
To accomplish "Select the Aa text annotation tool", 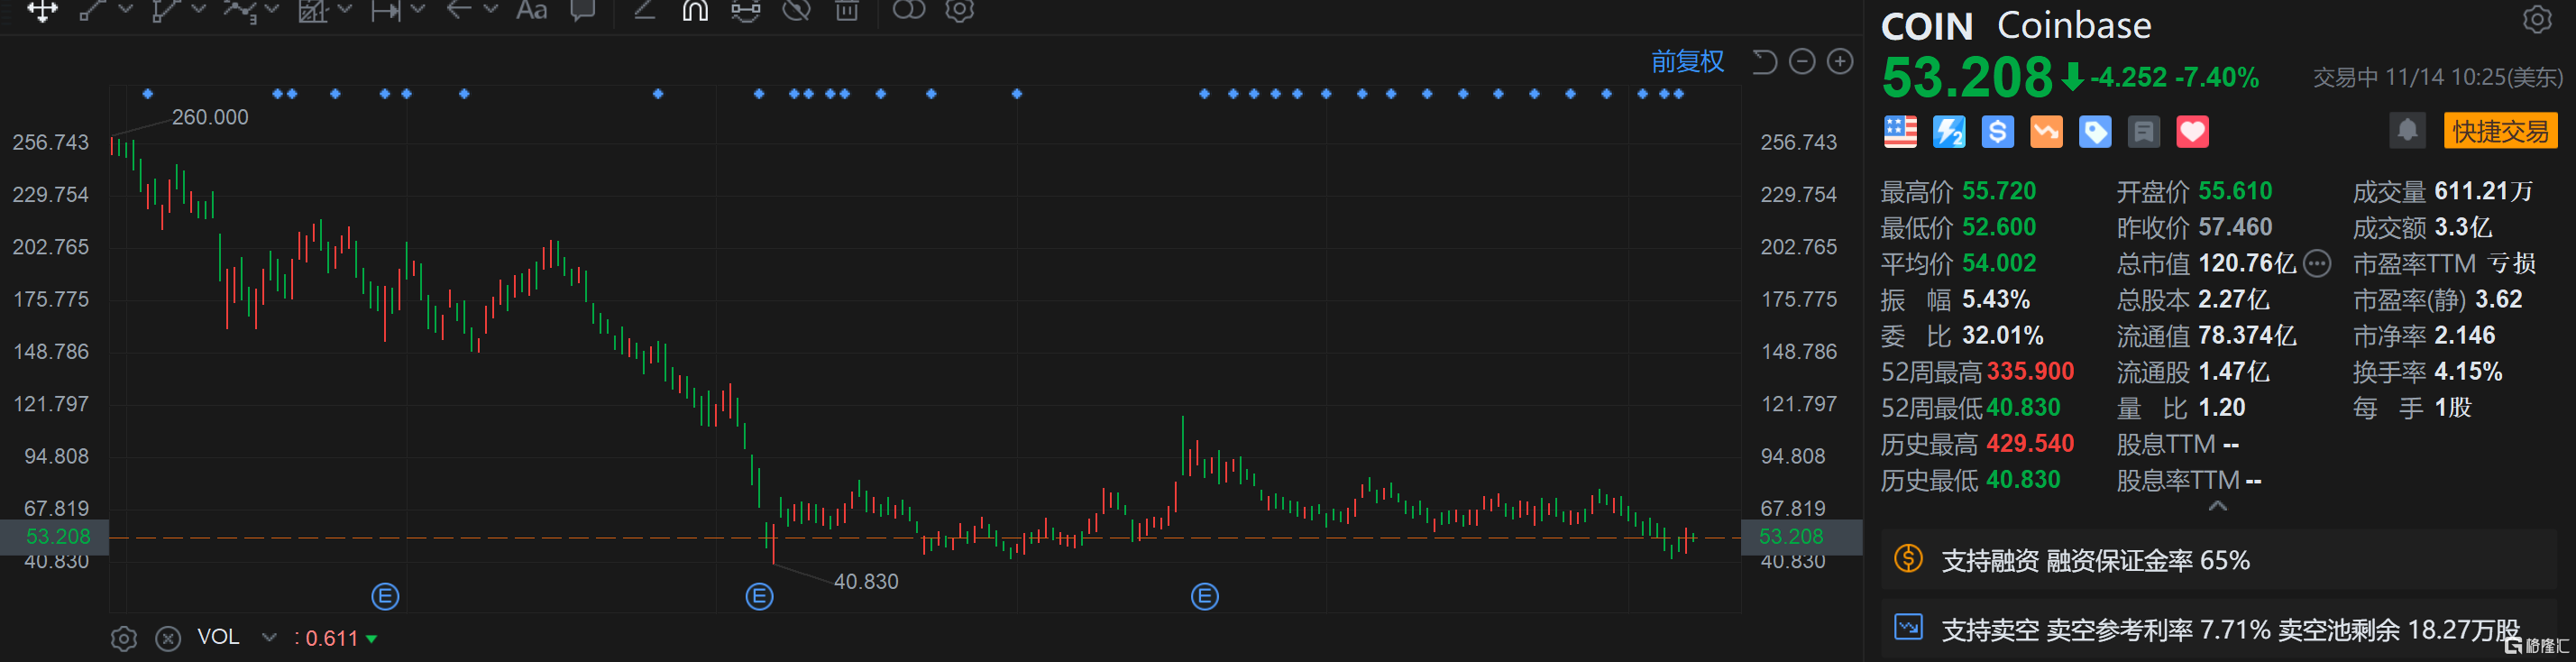I will click(532, 10).
